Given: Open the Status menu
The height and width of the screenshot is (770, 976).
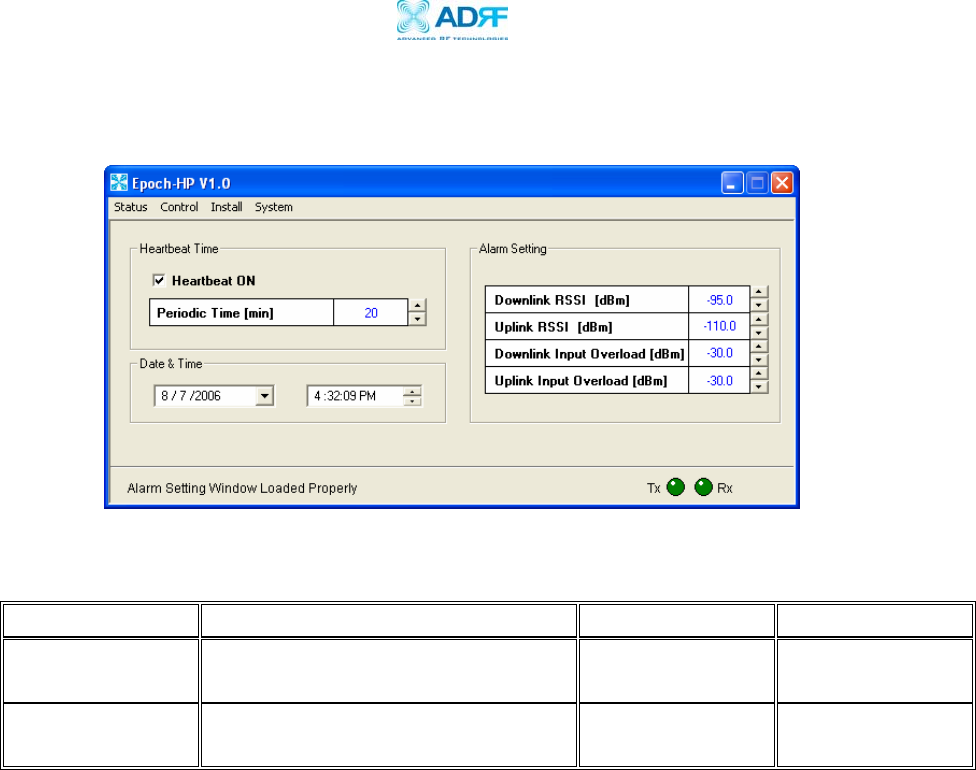Looking at the screenshot, I should click(131, 207).
